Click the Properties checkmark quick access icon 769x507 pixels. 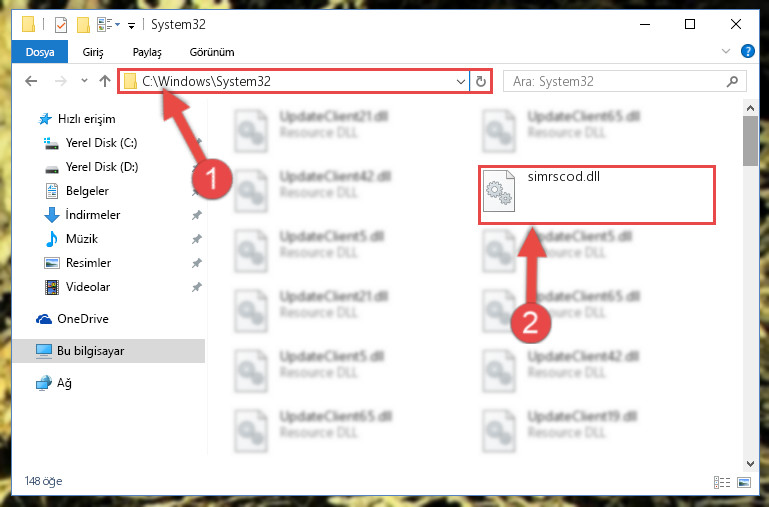tap(61, 25)
